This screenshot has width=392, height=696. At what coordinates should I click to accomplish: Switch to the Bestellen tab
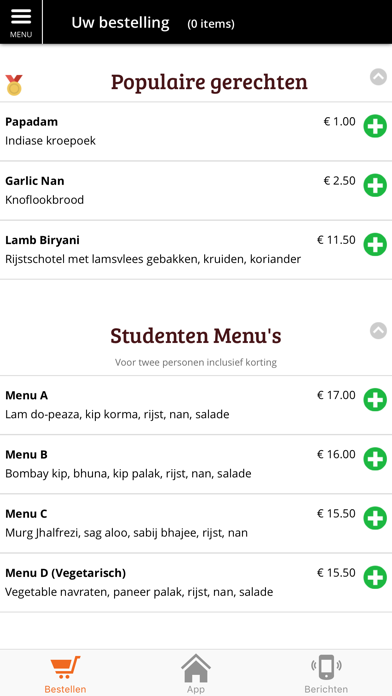pos(65,674)
